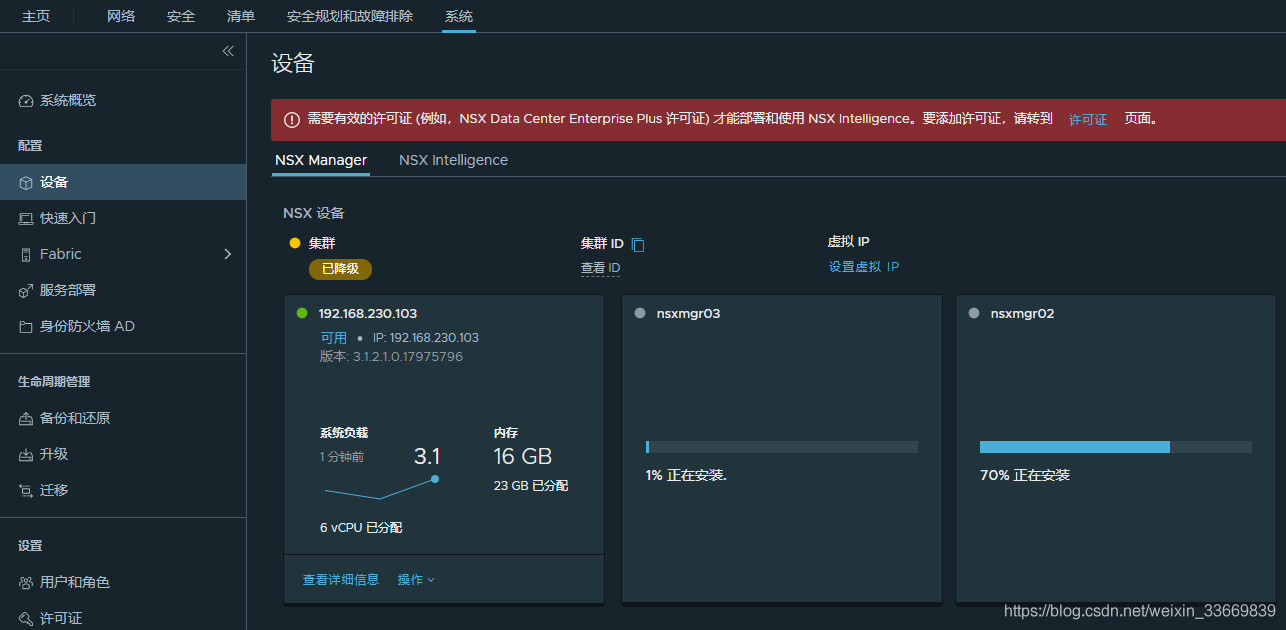The width and height of the screenshot is (1286, 630).
Task: Click the 已降级 status badge
Action: (x=340, y=269)
